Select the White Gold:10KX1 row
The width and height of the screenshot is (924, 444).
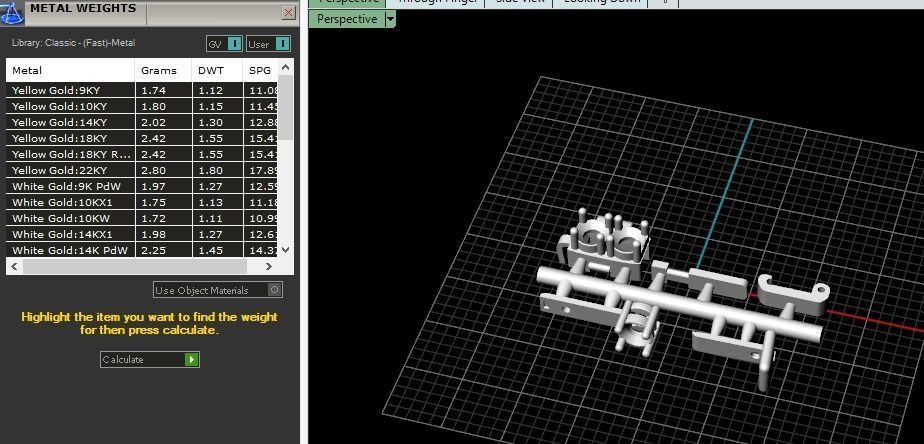coord(142,202)
